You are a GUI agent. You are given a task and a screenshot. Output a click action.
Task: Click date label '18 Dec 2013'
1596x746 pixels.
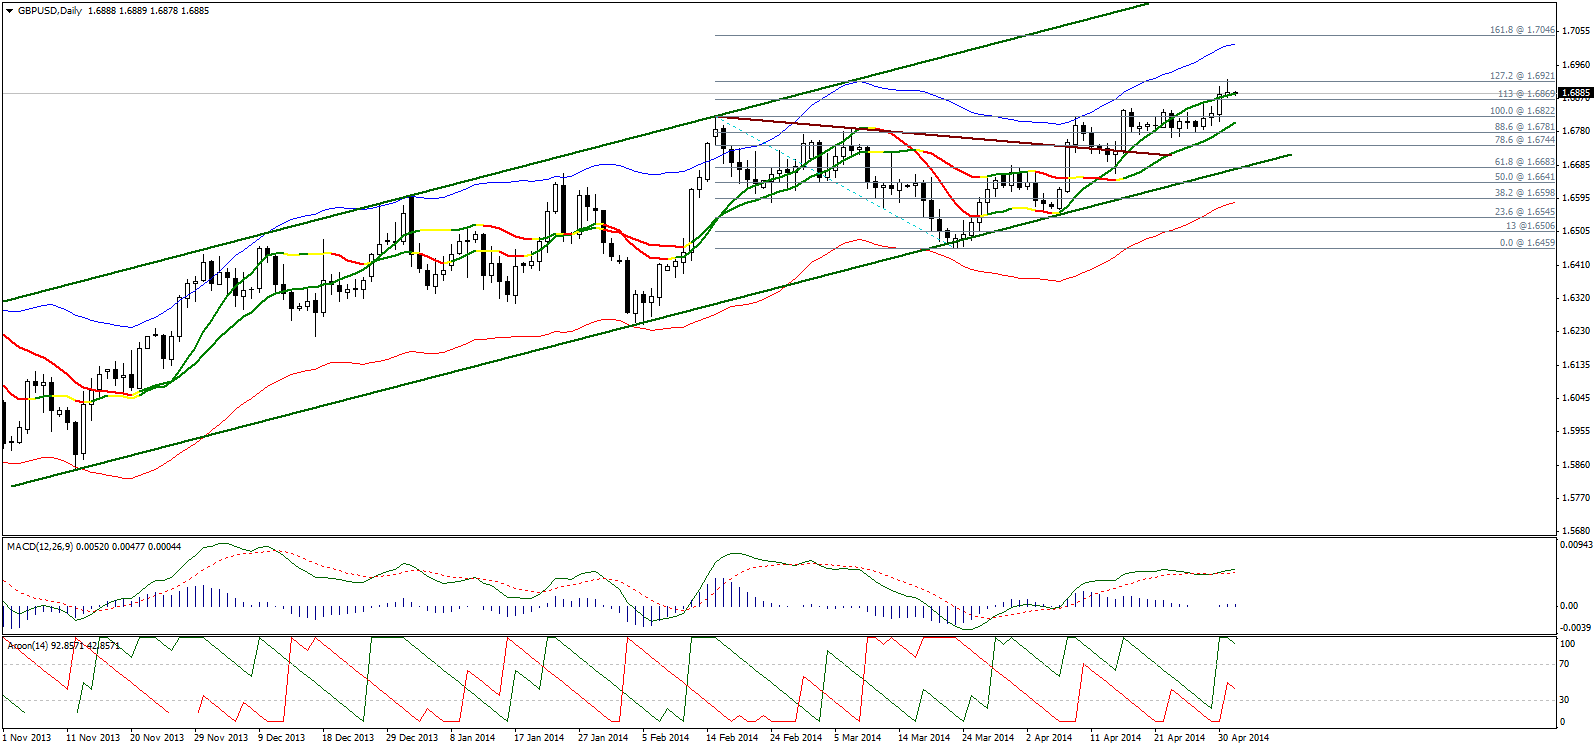[x=348, y=738]
